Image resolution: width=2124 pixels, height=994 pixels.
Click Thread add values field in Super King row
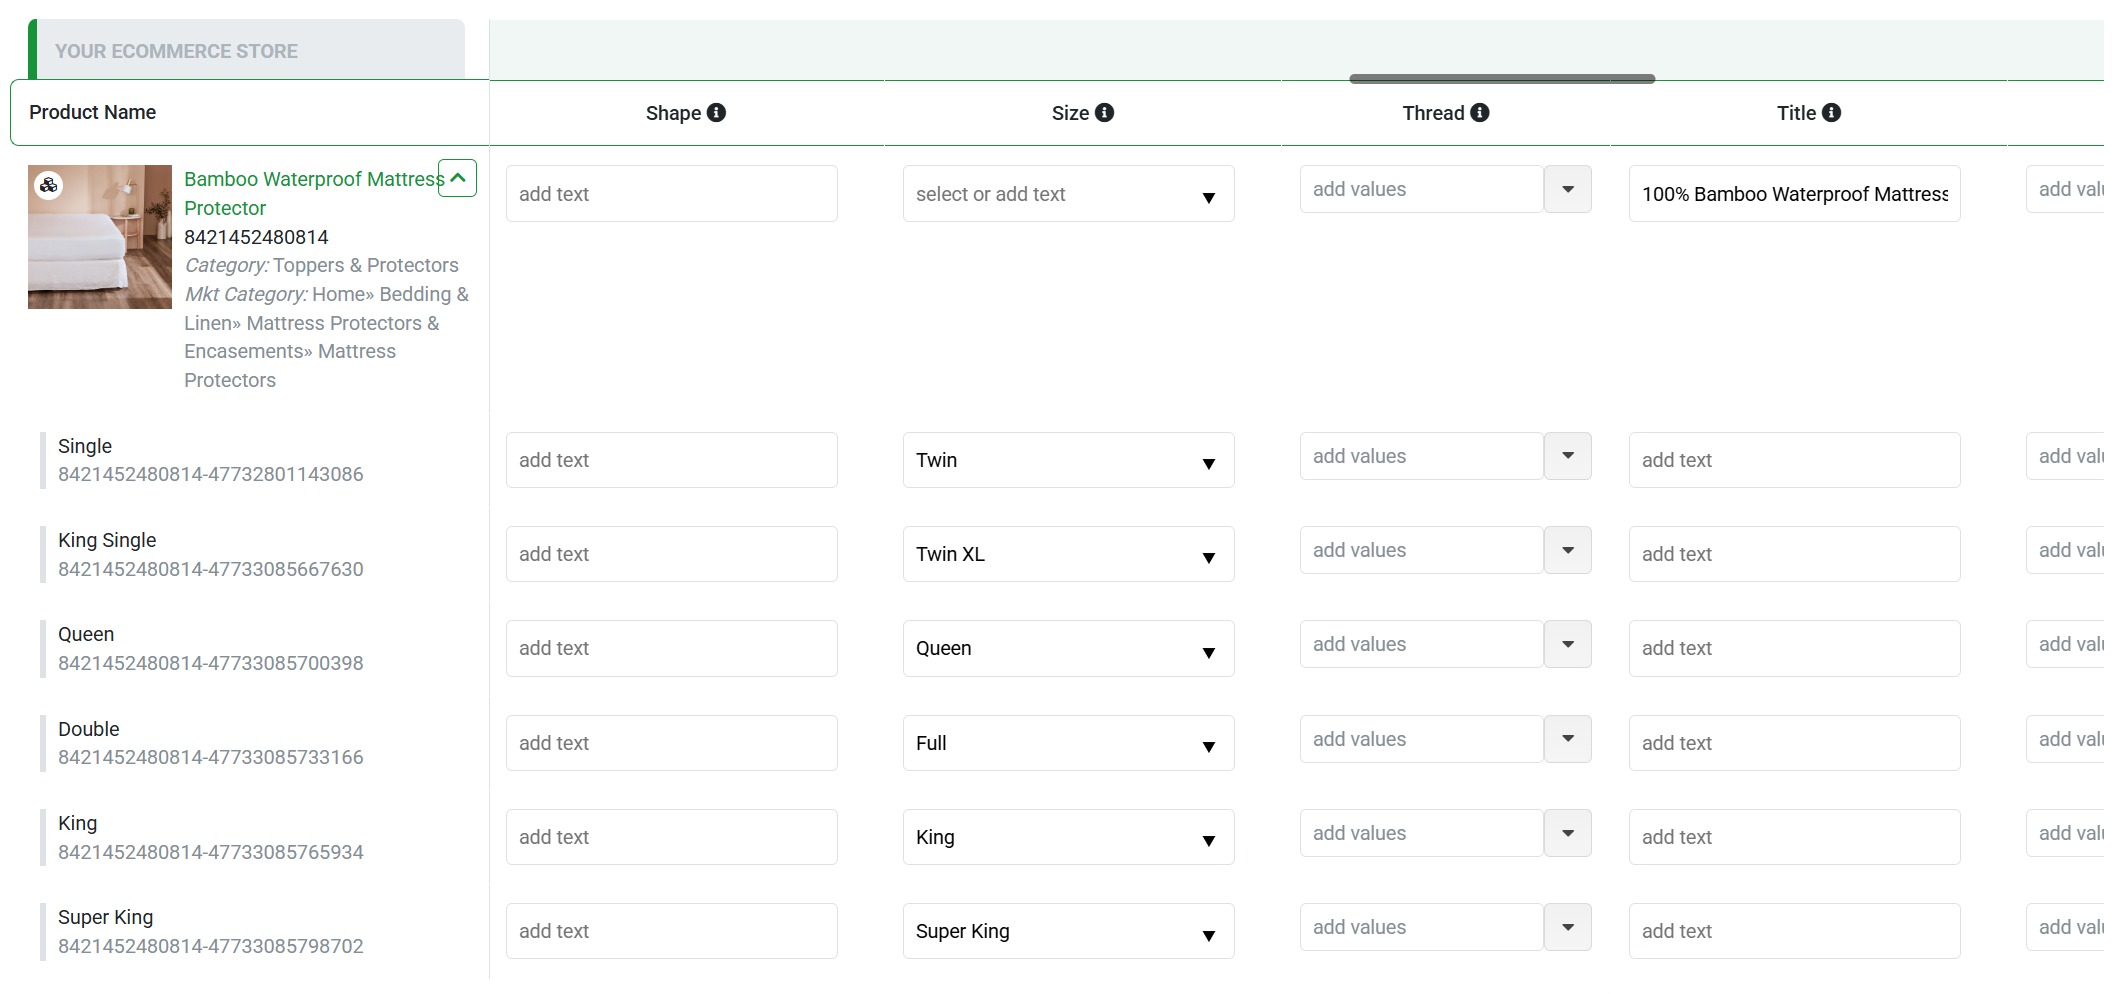(x=1421, y=927)
